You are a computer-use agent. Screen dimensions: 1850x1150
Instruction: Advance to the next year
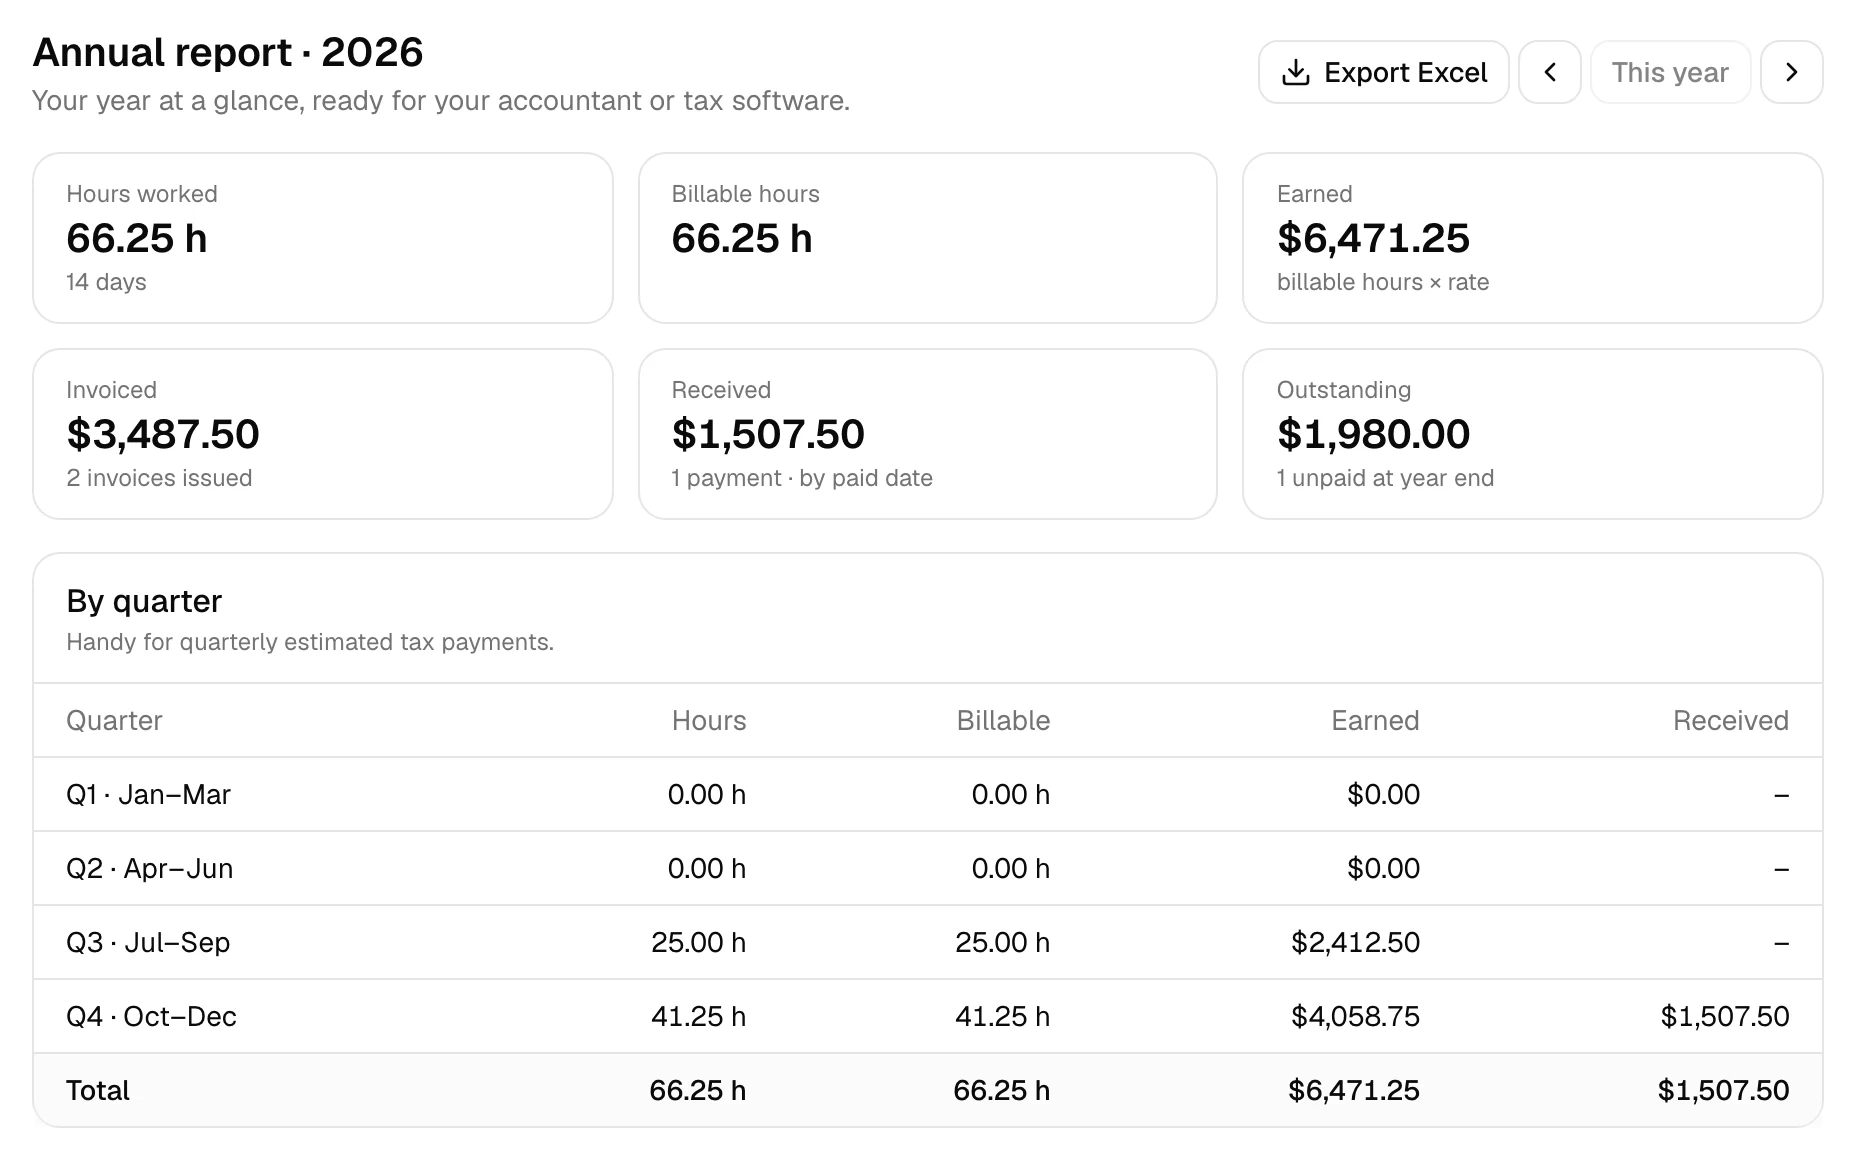[1791, 72]
